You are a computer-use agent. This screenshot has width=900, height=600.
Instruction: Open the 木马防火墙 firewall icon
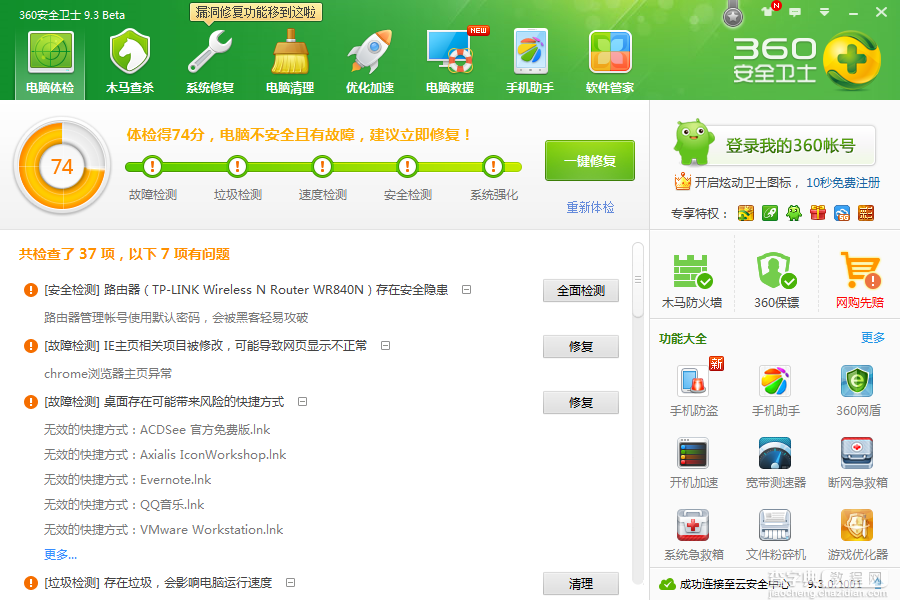tap(692, 281)
